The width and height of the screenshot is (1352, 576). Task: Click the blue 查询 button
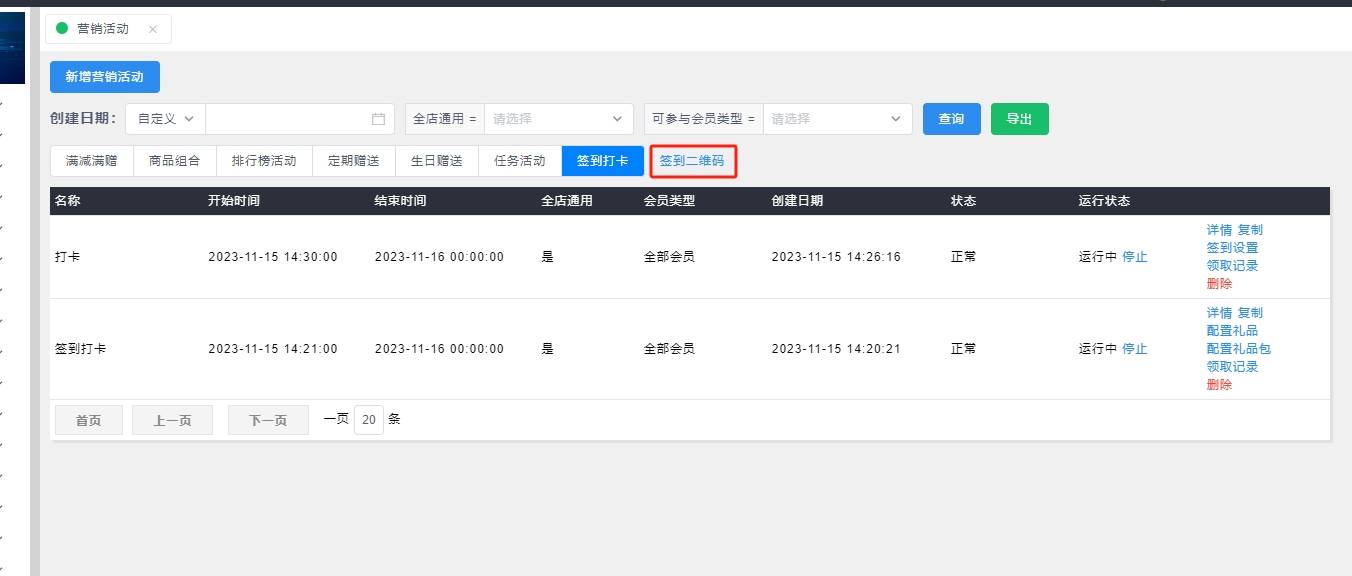[x=952, y=119]
